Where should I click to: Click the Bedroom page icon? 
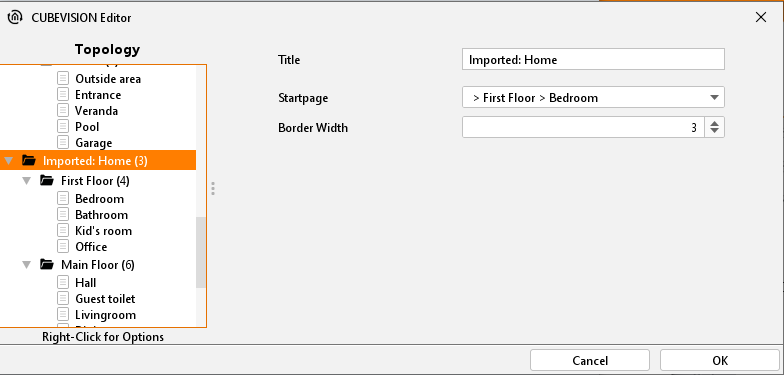(63, 198)
